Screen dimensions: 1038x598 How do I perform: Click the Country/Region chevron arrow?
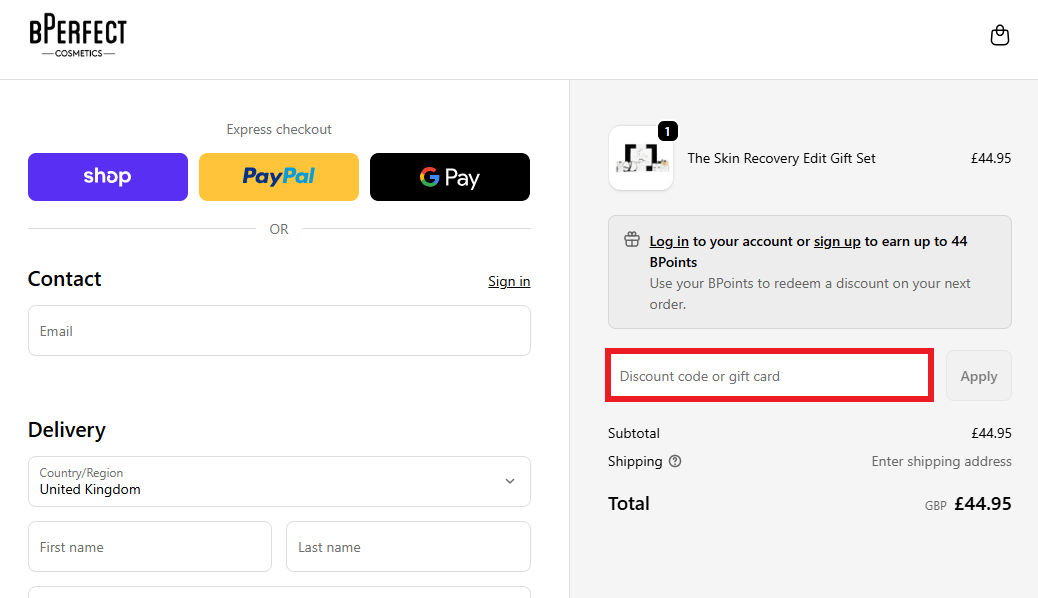pyautogui.click(x=508, y=481)
